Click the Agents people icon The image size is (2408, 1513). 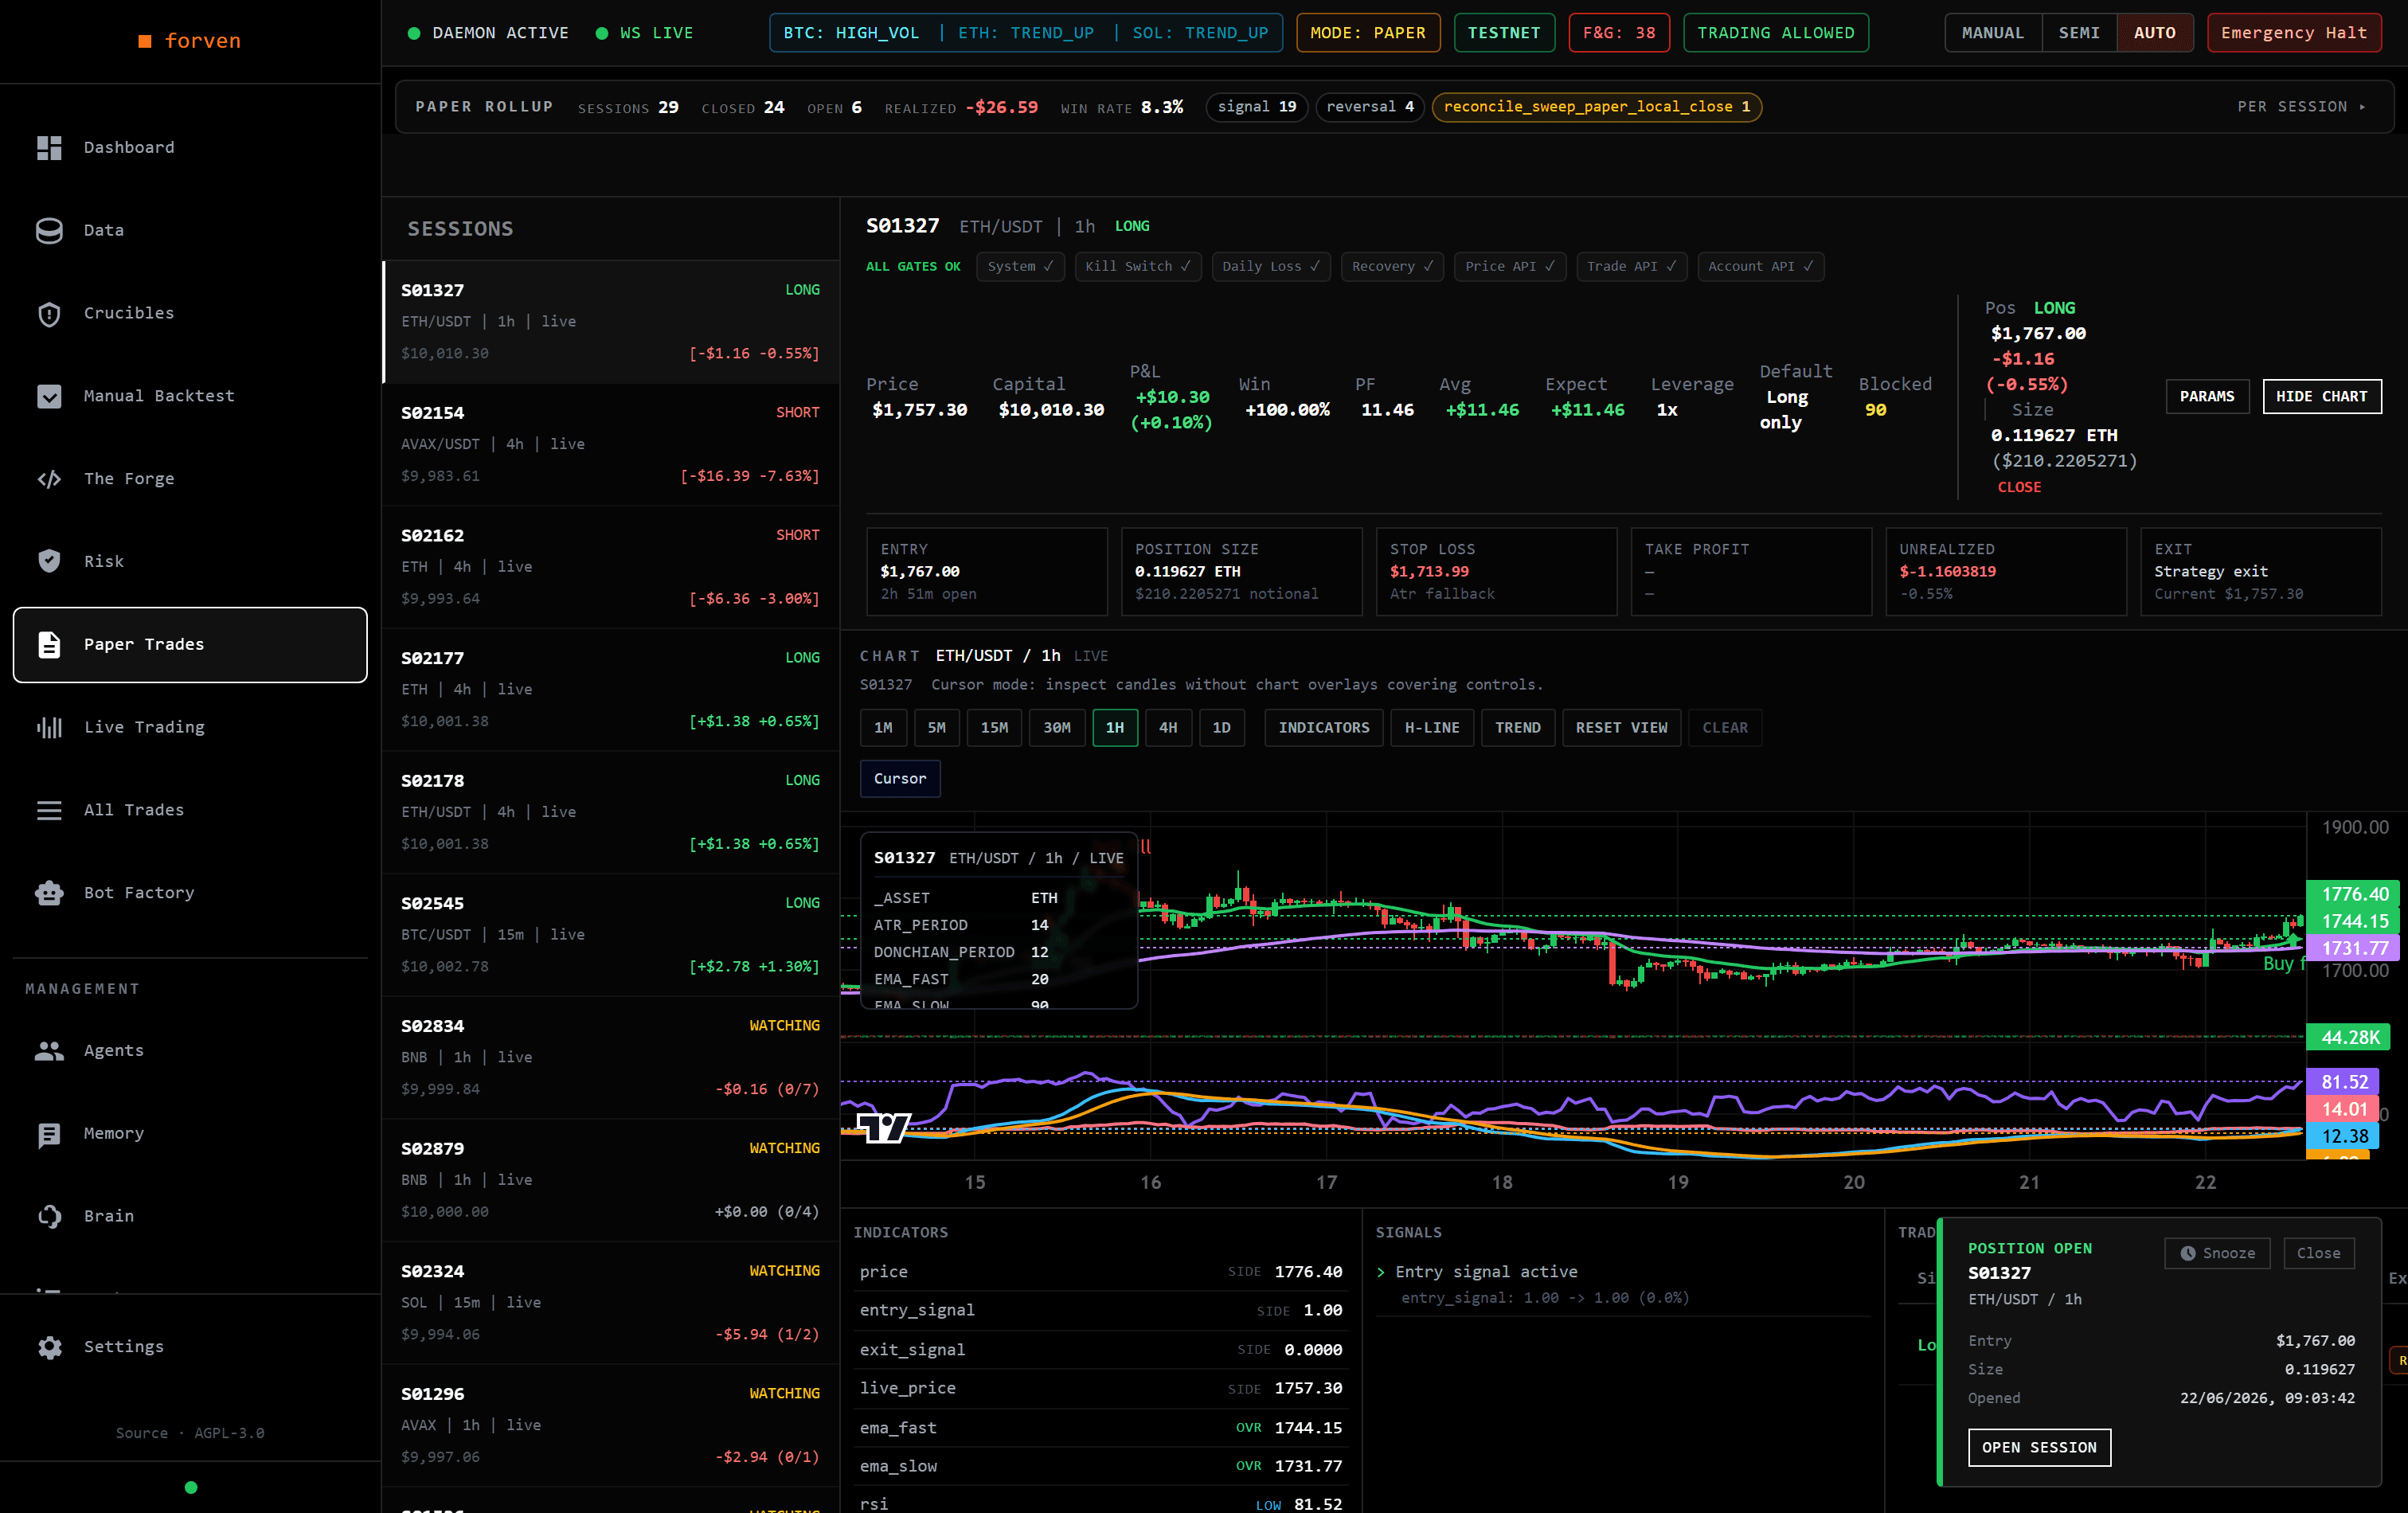pyautogui.click(x=49, y=1050)
